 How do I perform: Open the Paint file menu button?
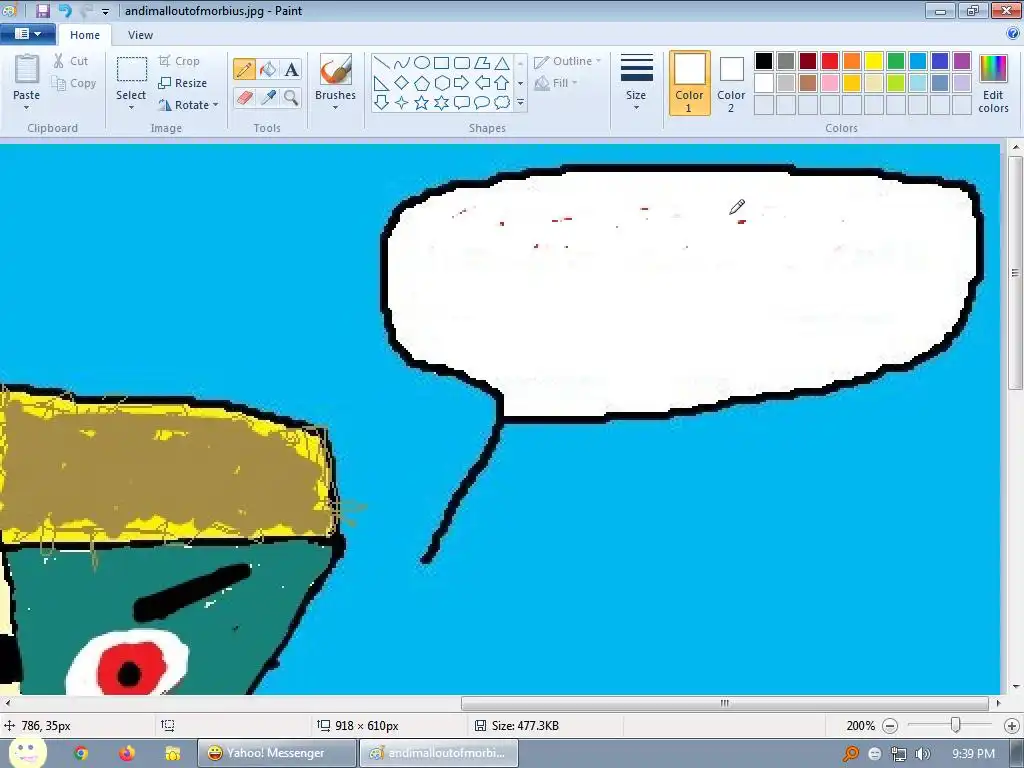(x=27, y=34)
